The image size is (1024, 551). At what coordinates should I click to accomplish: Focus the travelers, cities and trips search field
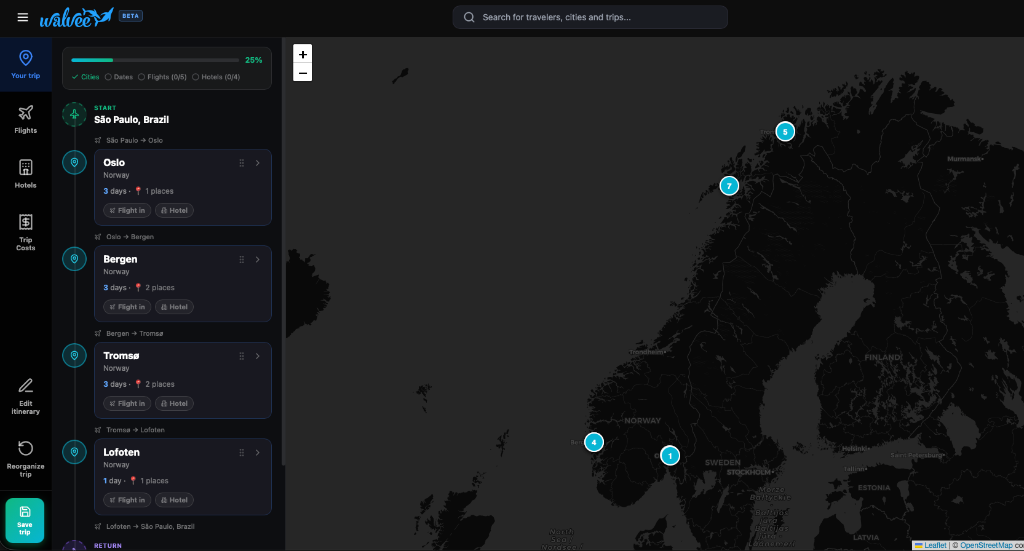(x=590, y=17)
